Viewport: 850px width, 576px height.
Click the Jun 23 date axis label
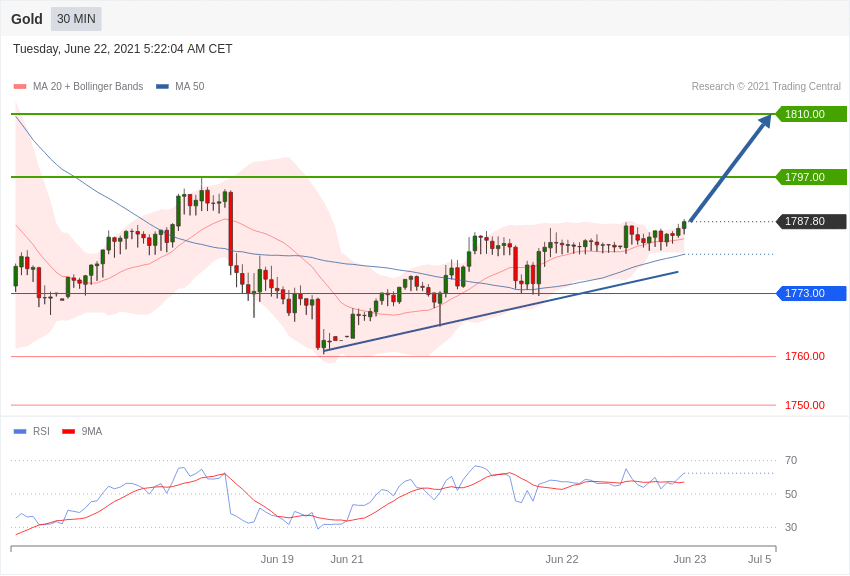click(690, 559)
